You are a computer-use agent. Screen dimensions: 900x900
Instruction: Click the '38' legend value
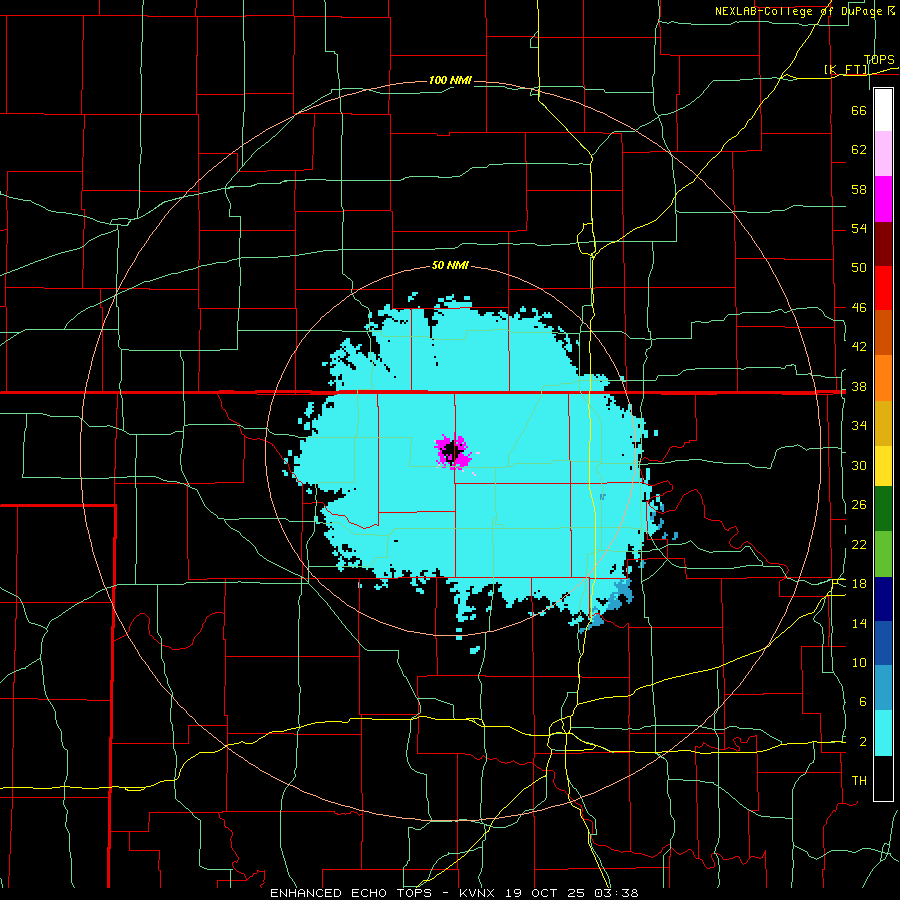click(x=859, y=386)
